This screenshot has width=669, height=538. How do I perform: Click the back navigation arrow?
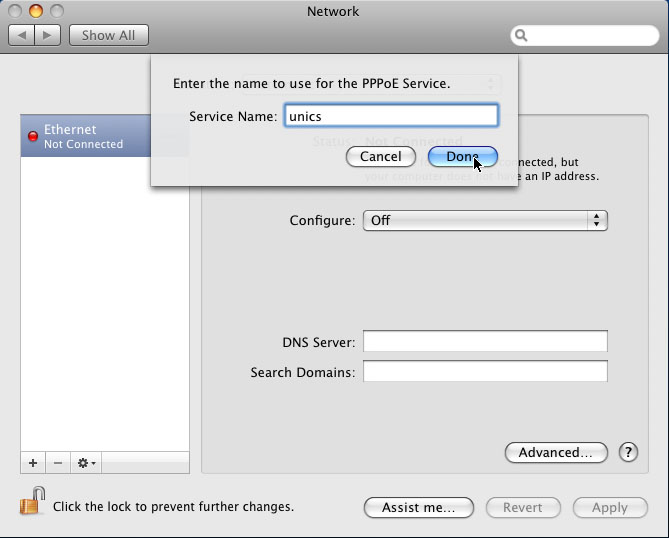tap(22, 35)
